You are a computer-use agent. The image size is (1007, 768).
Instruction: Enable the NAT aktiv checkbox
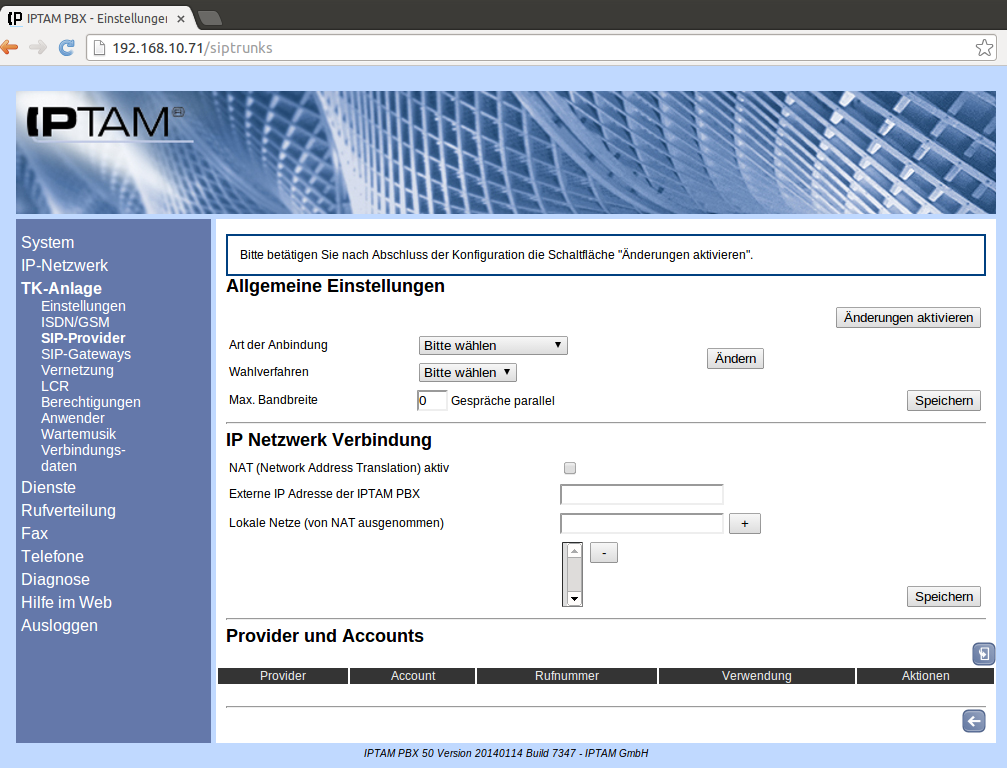coord(570,468)
